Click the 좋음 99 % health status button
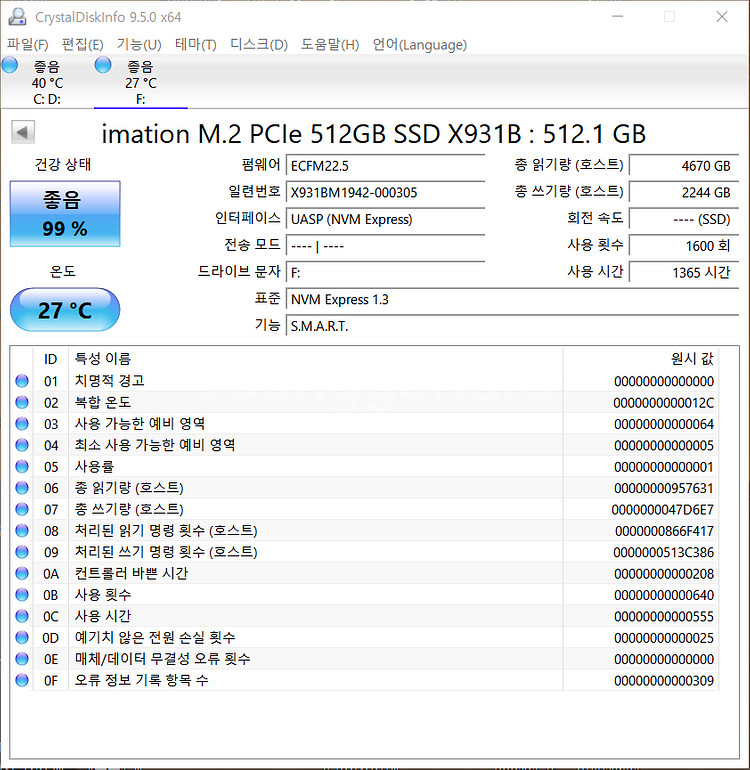 coord(65,214)
